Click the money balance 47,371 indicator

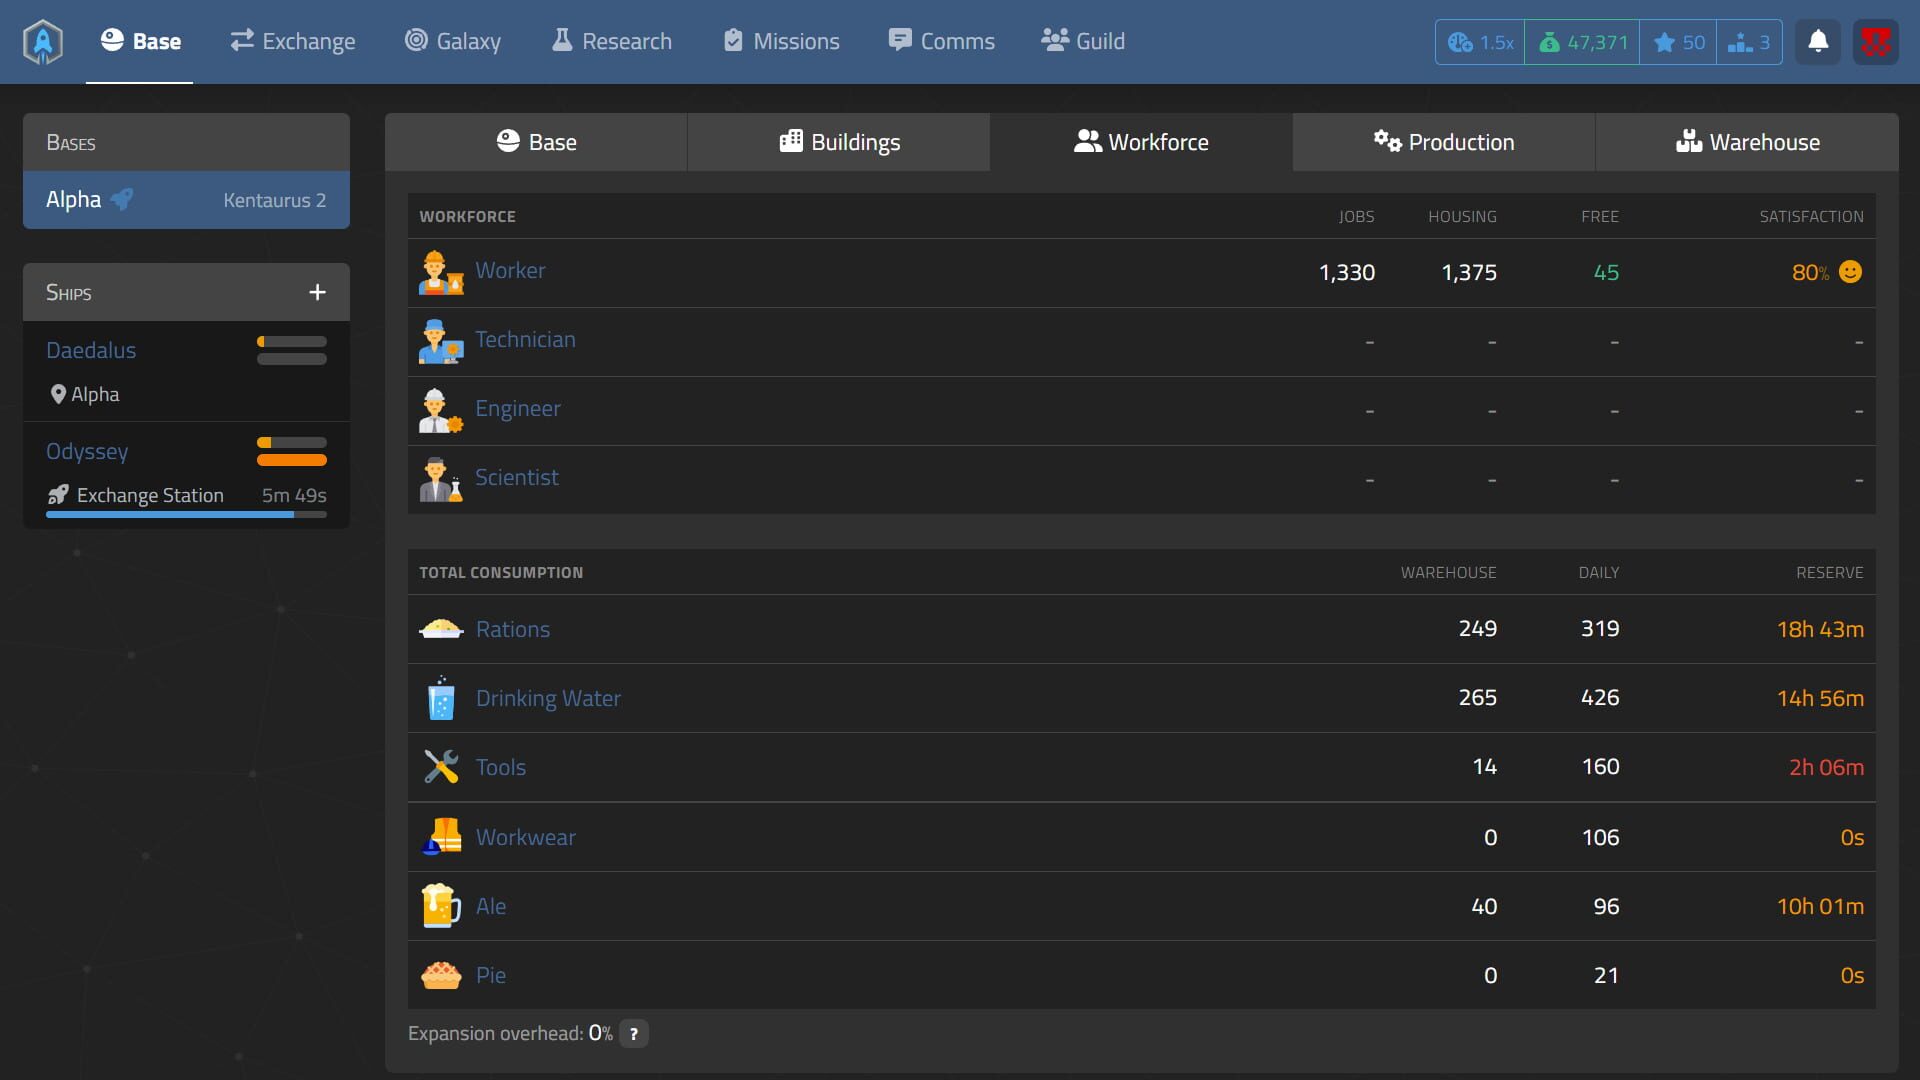(x=1582, y=42)
